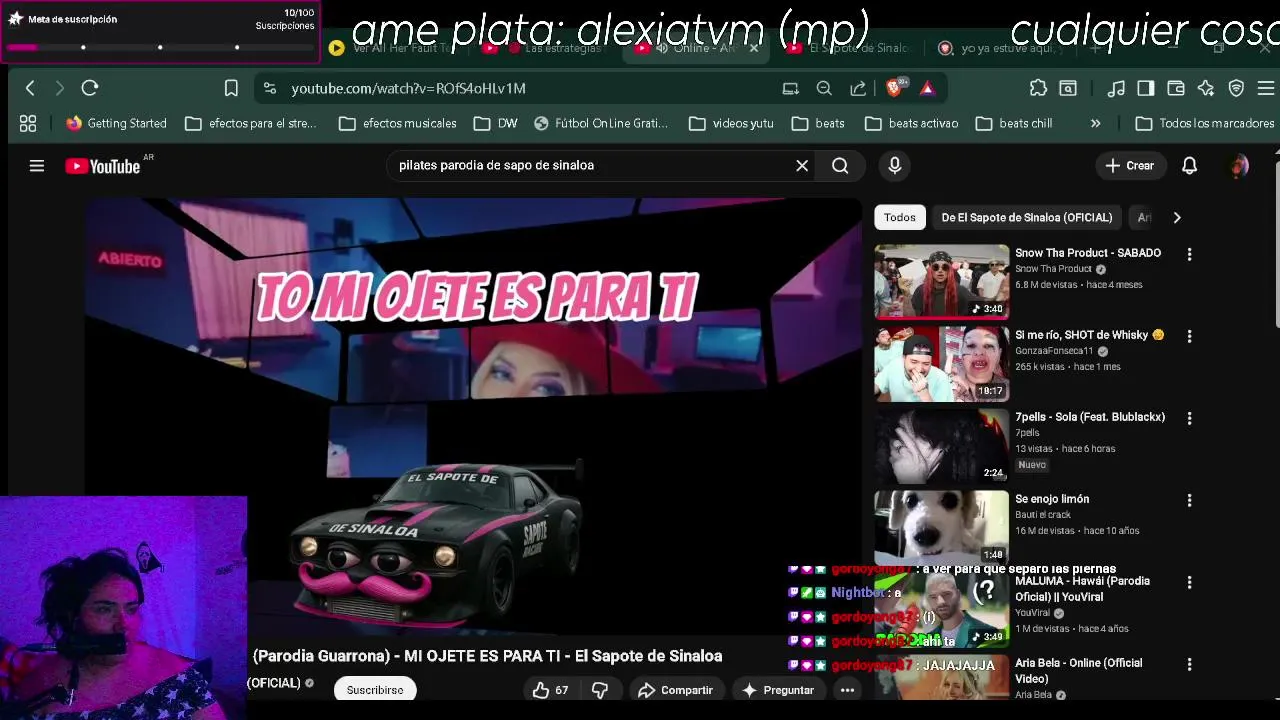
Task: Open the DW bookmarks folder
Action: point(496,123)
